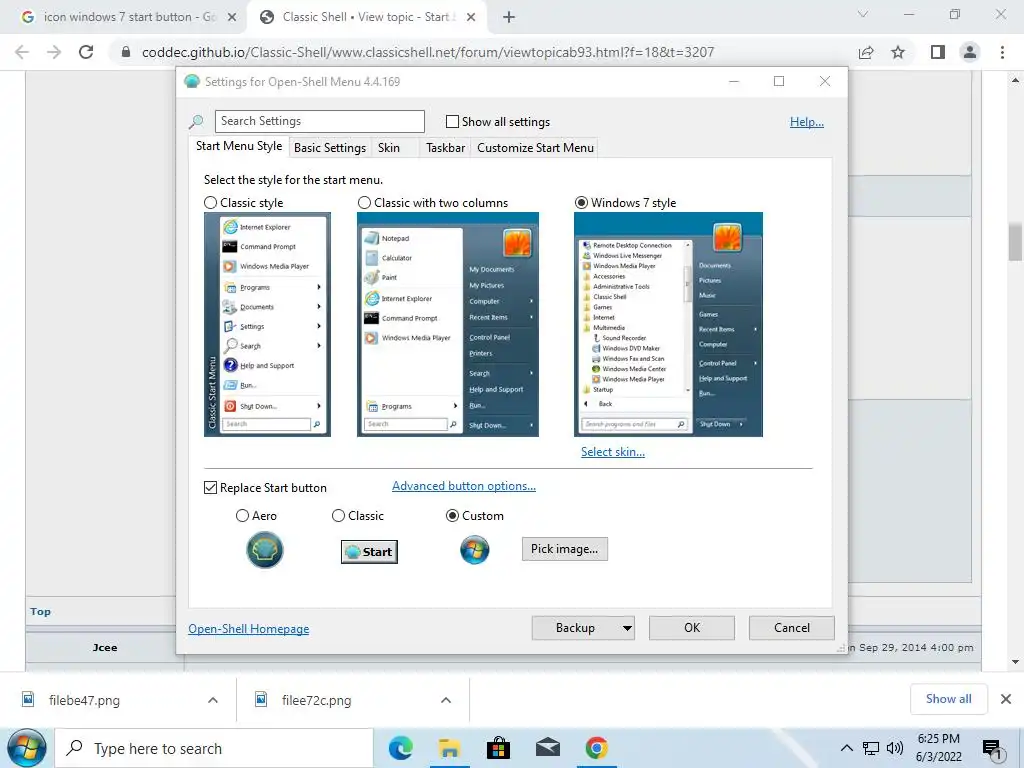1024x768 pixels.
Task: Open the notification center icon in the tray
Action: (993, 748)
